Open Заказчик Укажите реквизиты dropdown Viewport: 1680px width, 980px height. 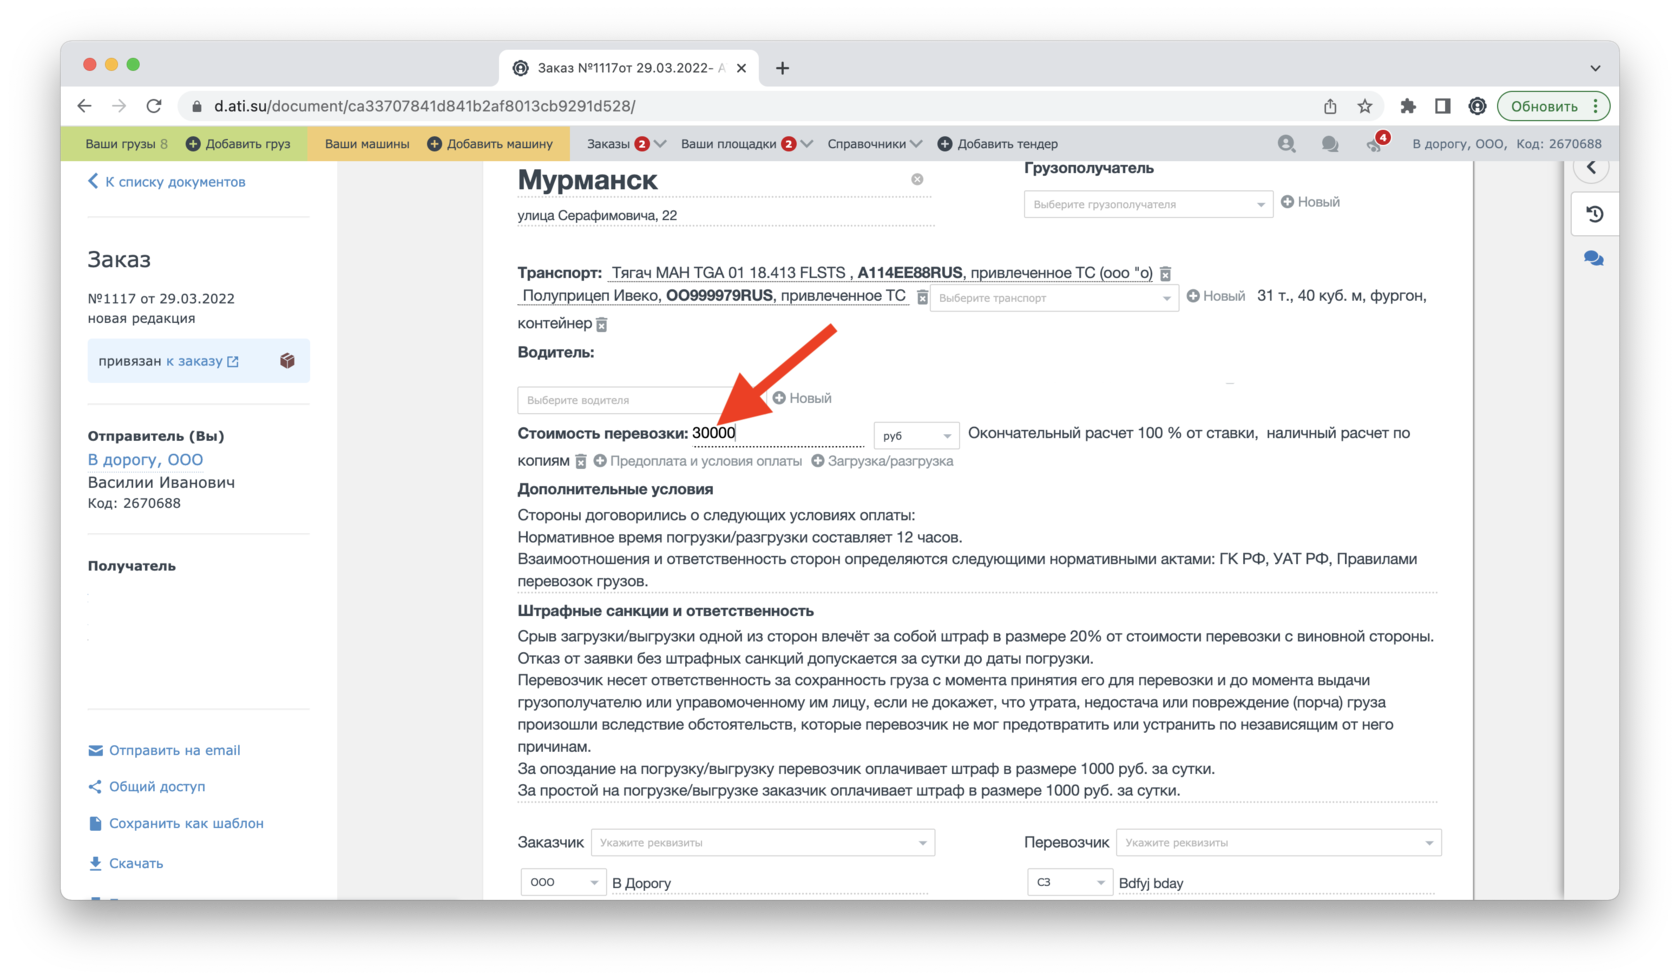click(763, 843)
